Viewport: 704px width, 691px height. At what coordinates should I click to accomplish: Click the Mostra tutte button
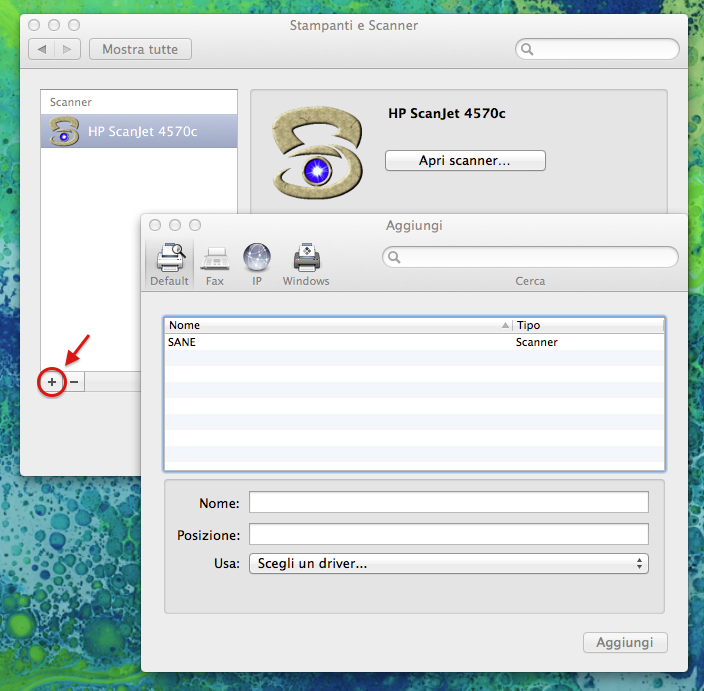coord(140,49)
